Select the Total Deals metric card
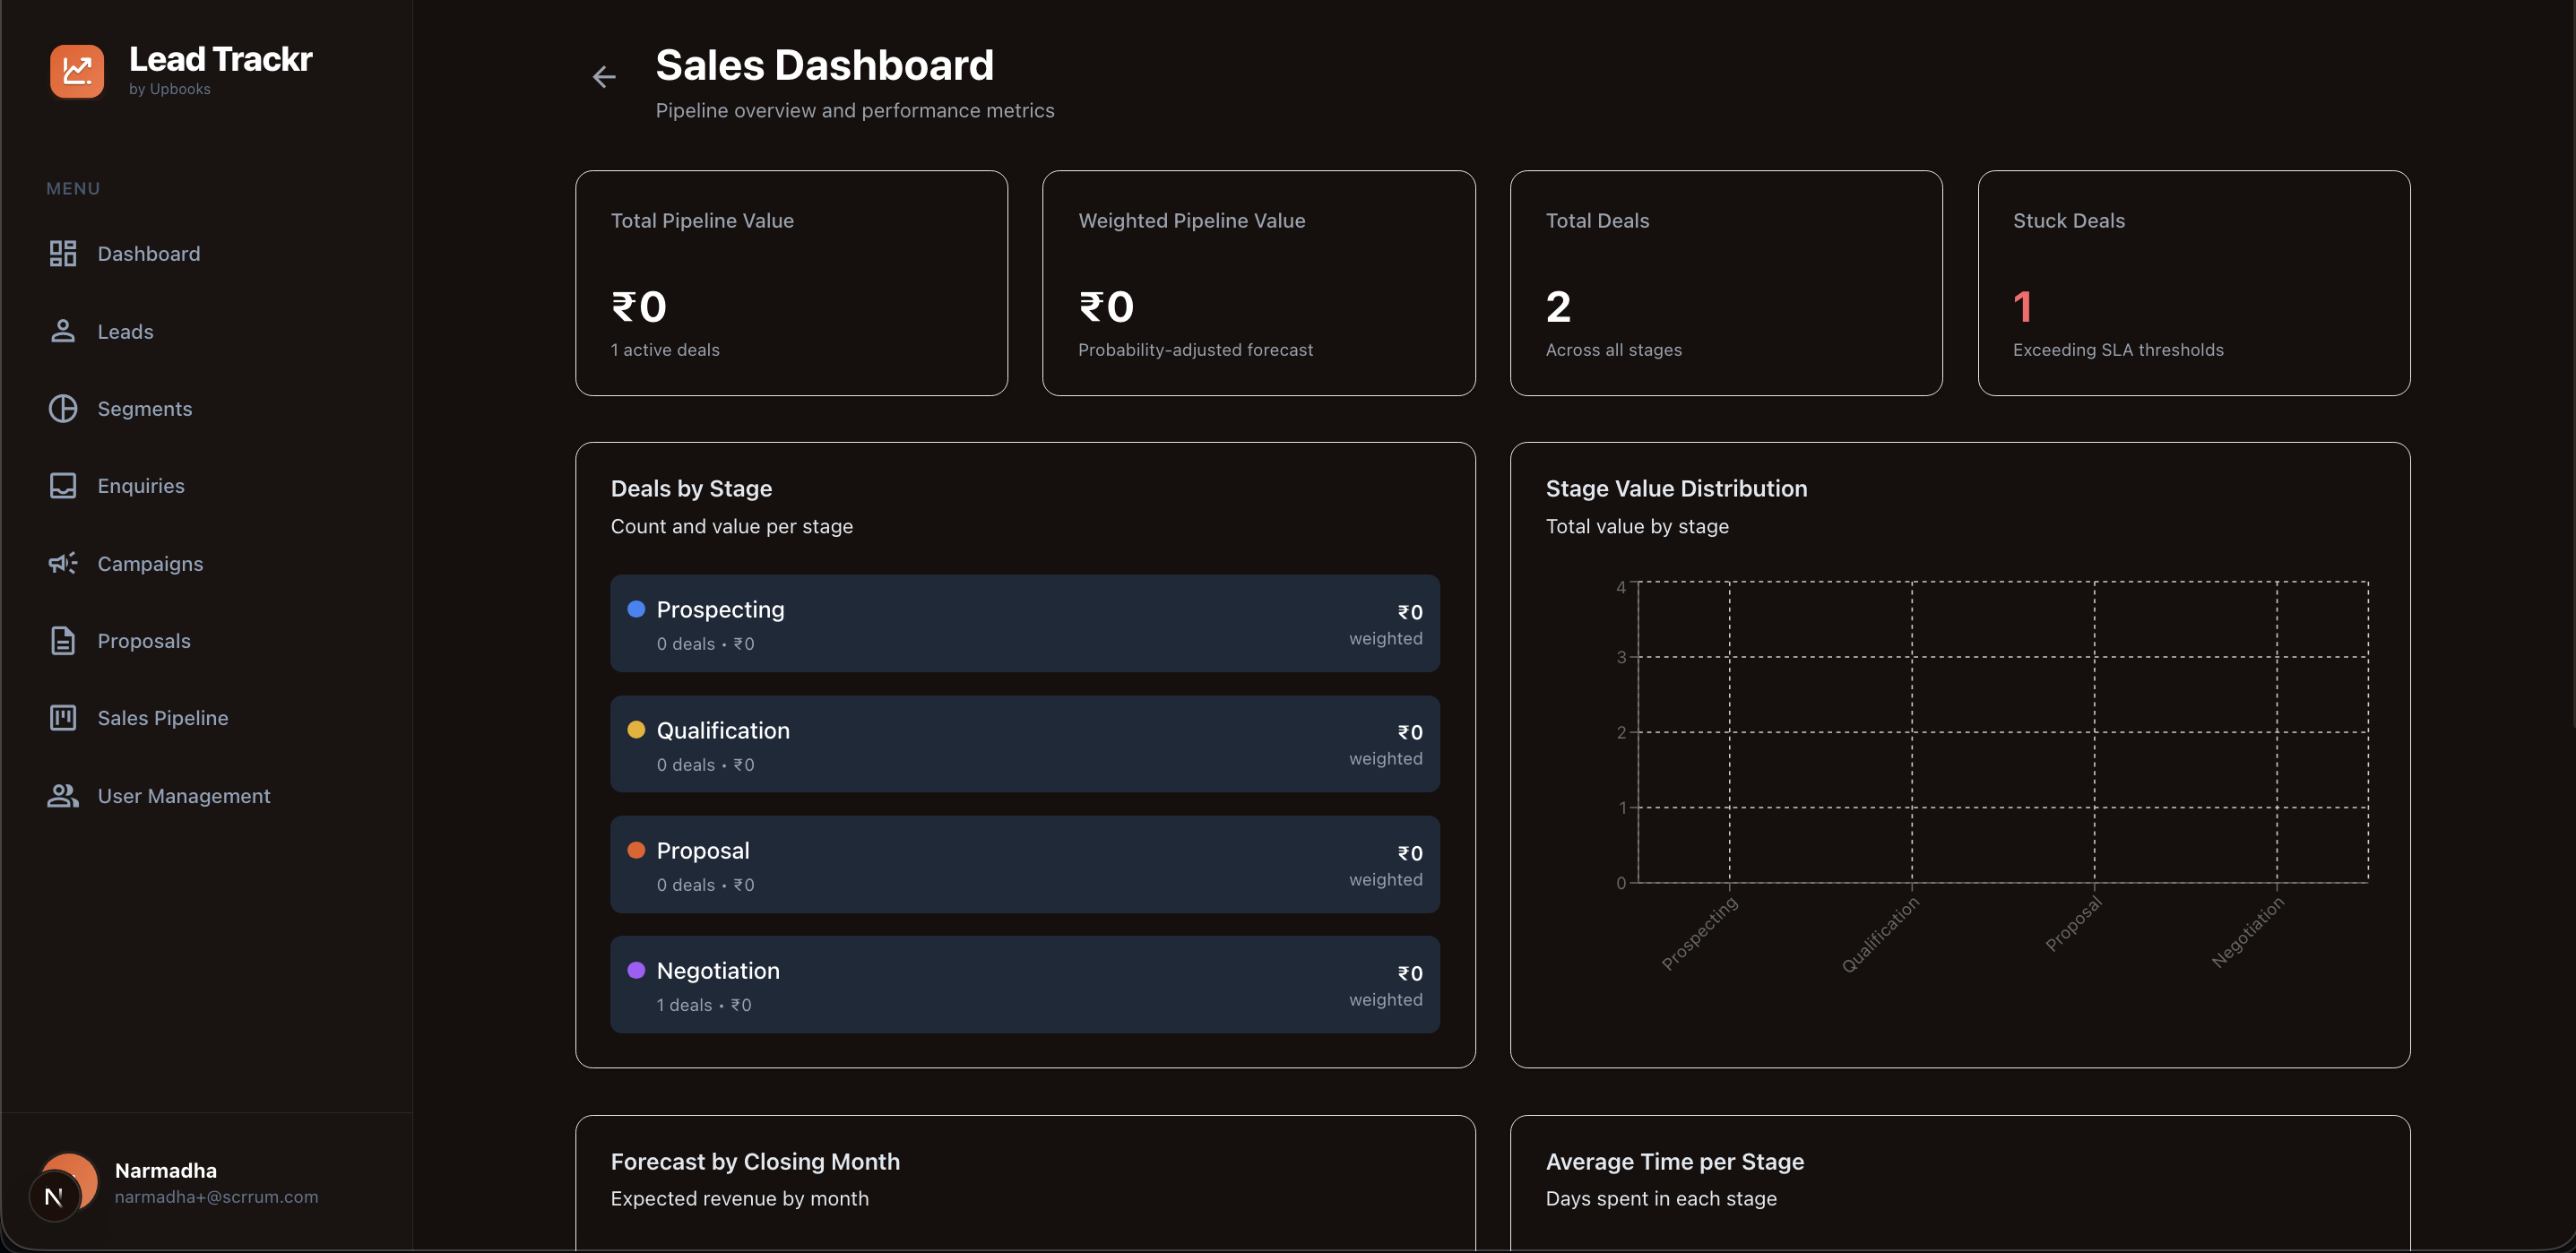This screenshot has height=1253, width=2576. point(1726,283)
